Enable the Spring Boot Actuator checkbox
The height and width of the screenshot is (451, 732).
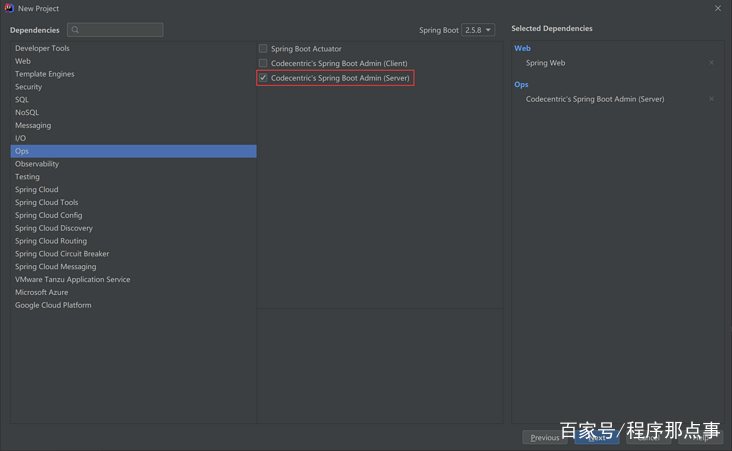tap(263, 49)
